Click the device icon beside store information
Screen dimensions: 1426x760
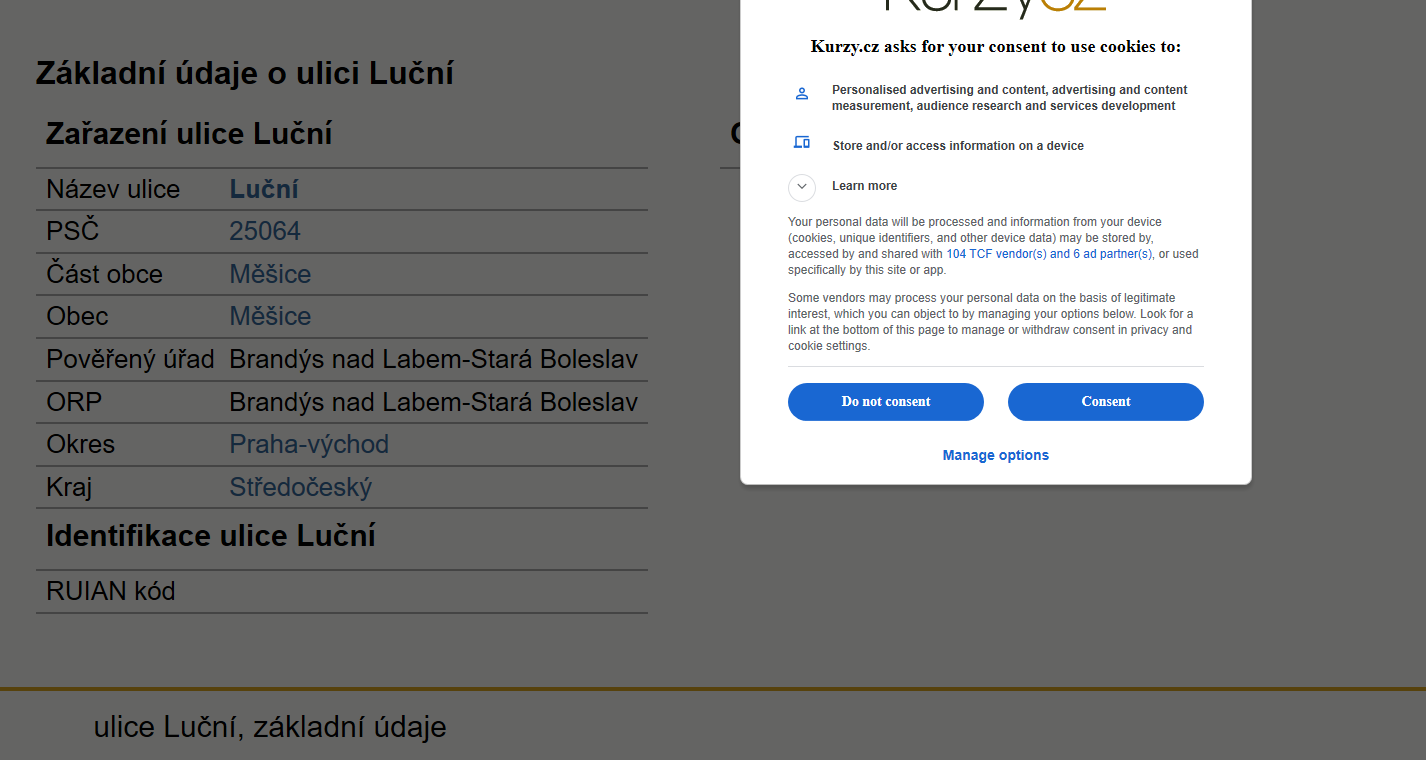[801, 142]
